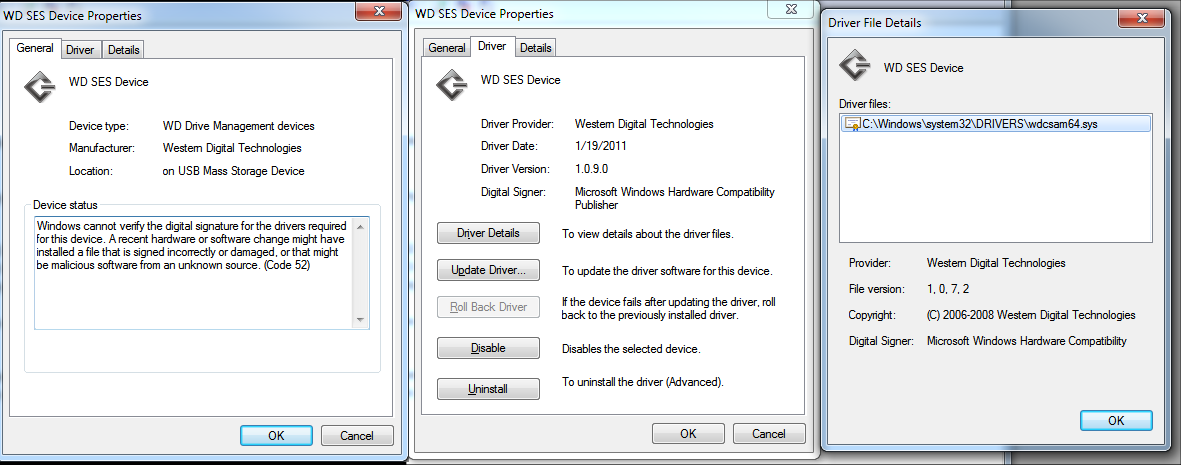The width and height of the screenshot is (1181, 465).
Task: Open General tab in left properties window
Action: coord(35,48)
